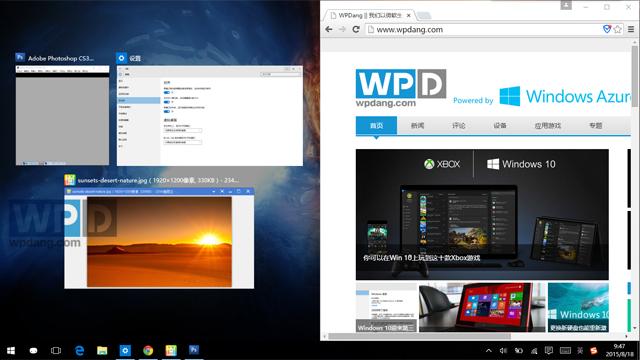Pick the Adobe Photoshop CS3 window thumbnail
Screen dimensions: 640x360
[62, 115]
